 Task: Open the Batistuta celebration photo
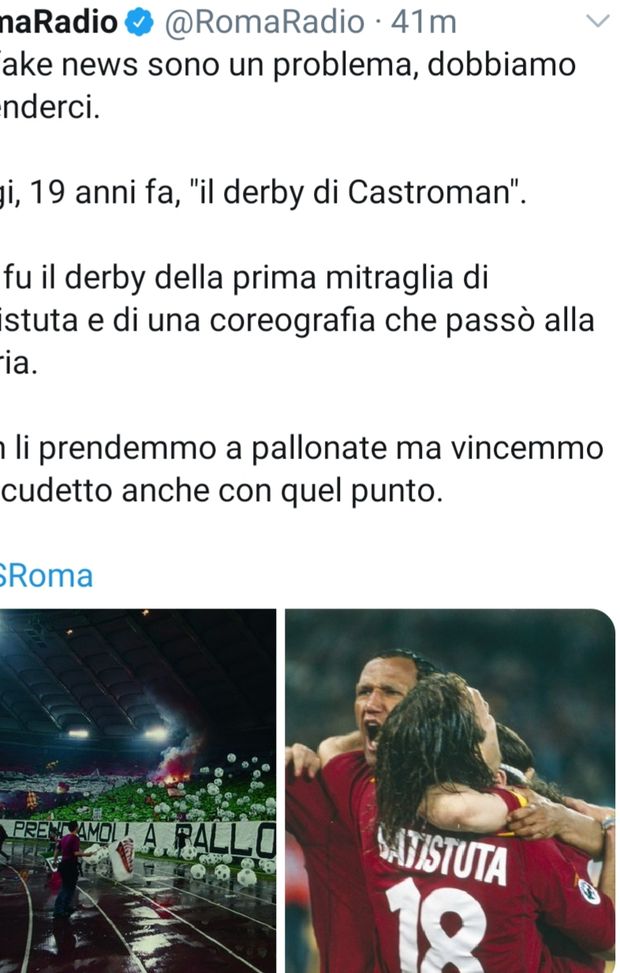click(x=450, y=791)
